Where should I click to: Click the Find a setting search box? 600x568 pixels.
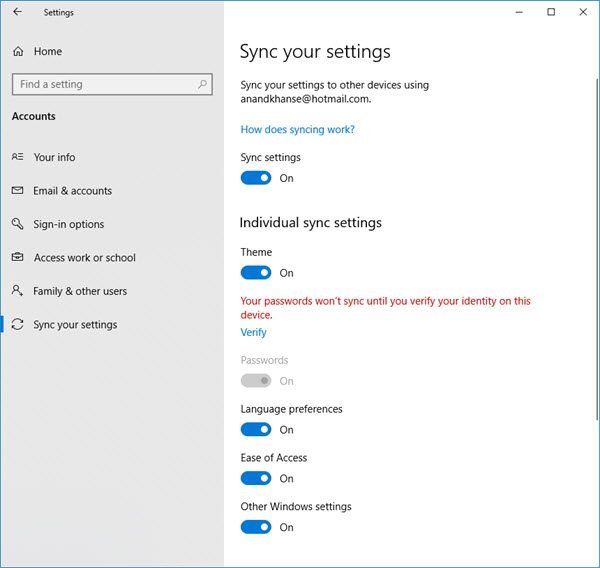tap(105, 85)
